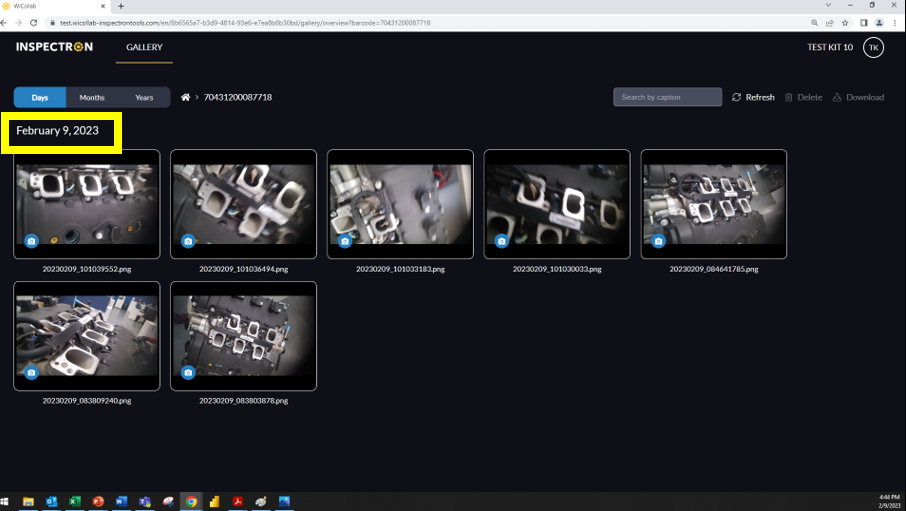Click the Search by caption field

667,97
